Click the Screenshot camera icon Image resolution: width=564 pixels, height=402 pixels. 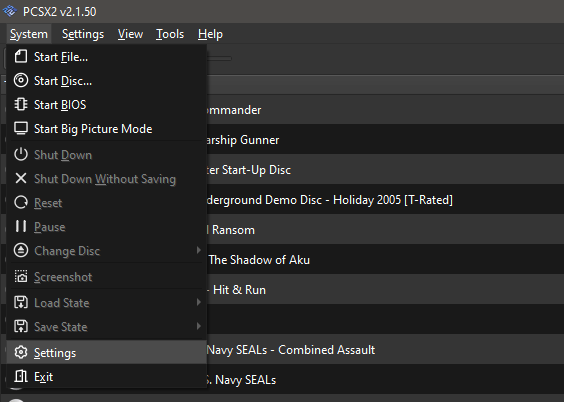click(x=21, y=277)
